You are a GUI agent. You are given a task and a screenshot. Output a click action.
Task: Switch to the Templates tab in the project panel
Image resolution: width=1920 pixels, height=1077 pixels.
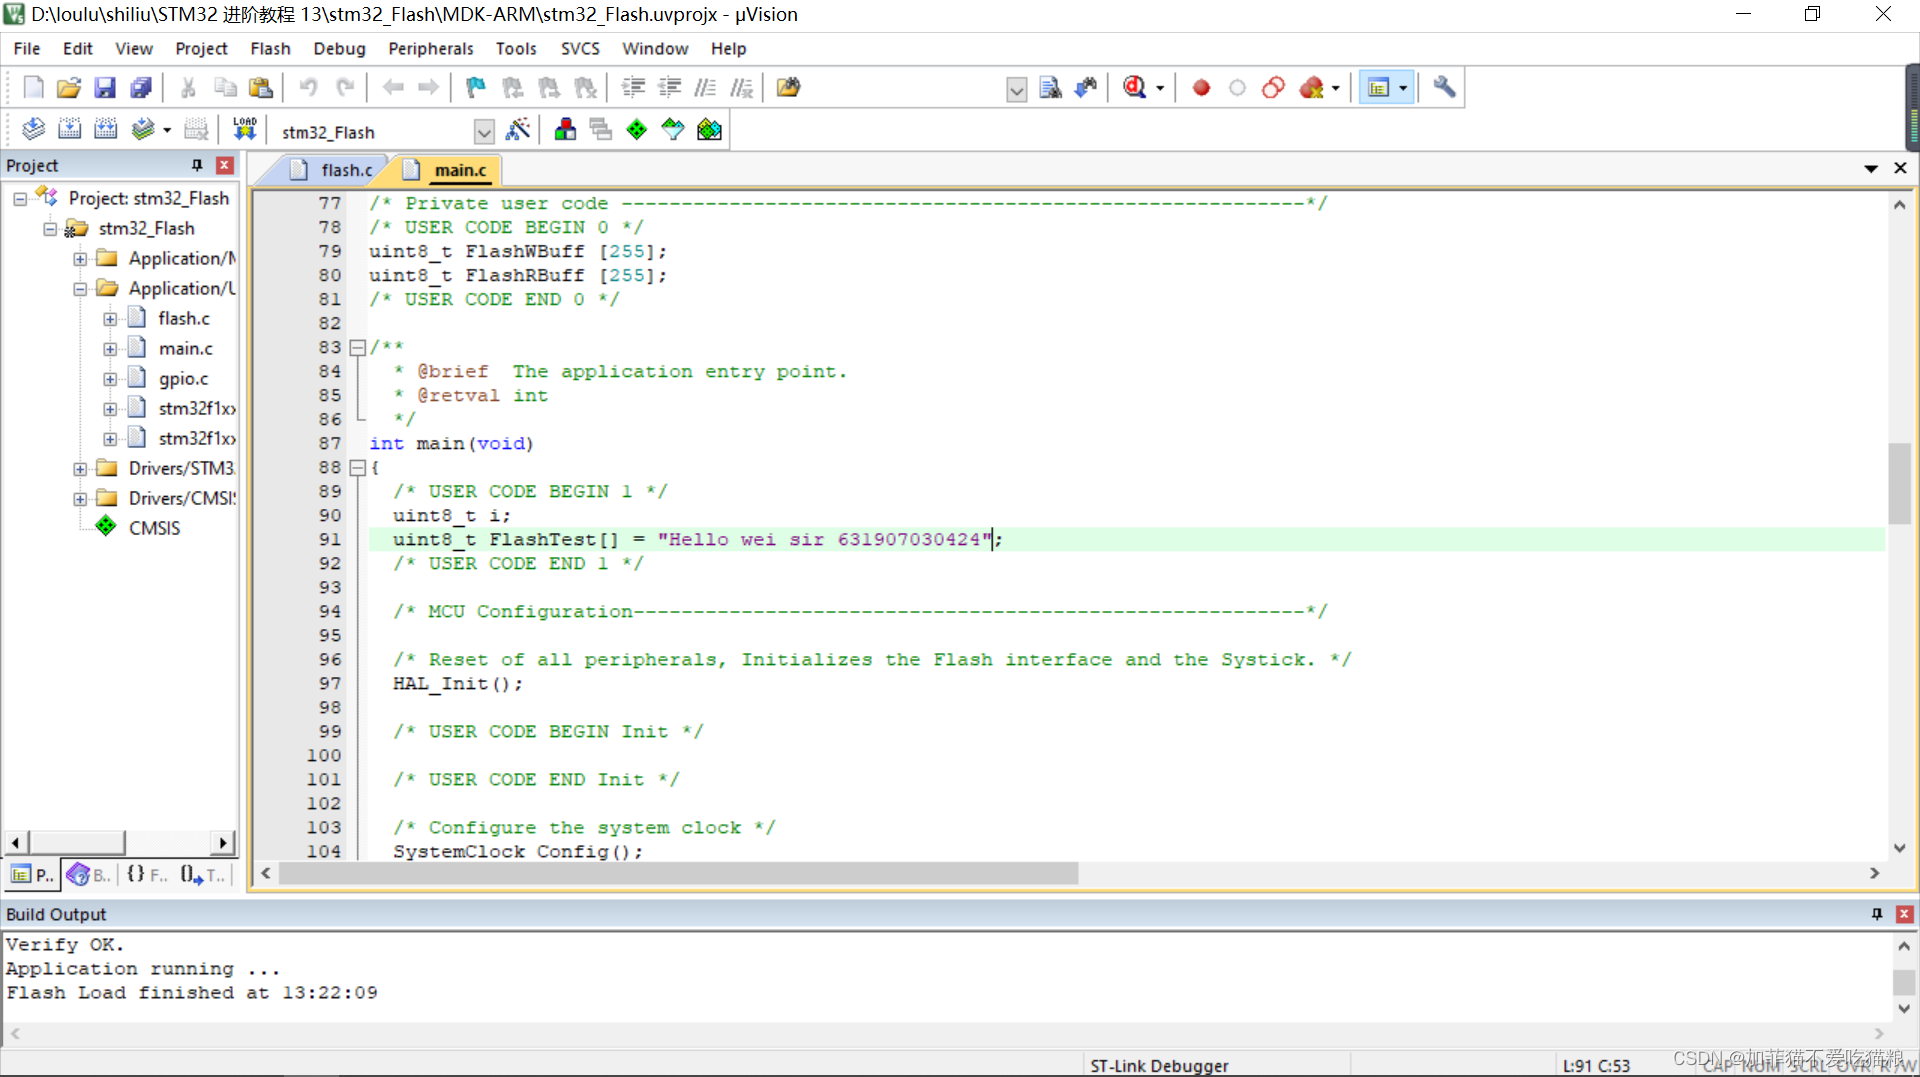click(x=203, y=875)
